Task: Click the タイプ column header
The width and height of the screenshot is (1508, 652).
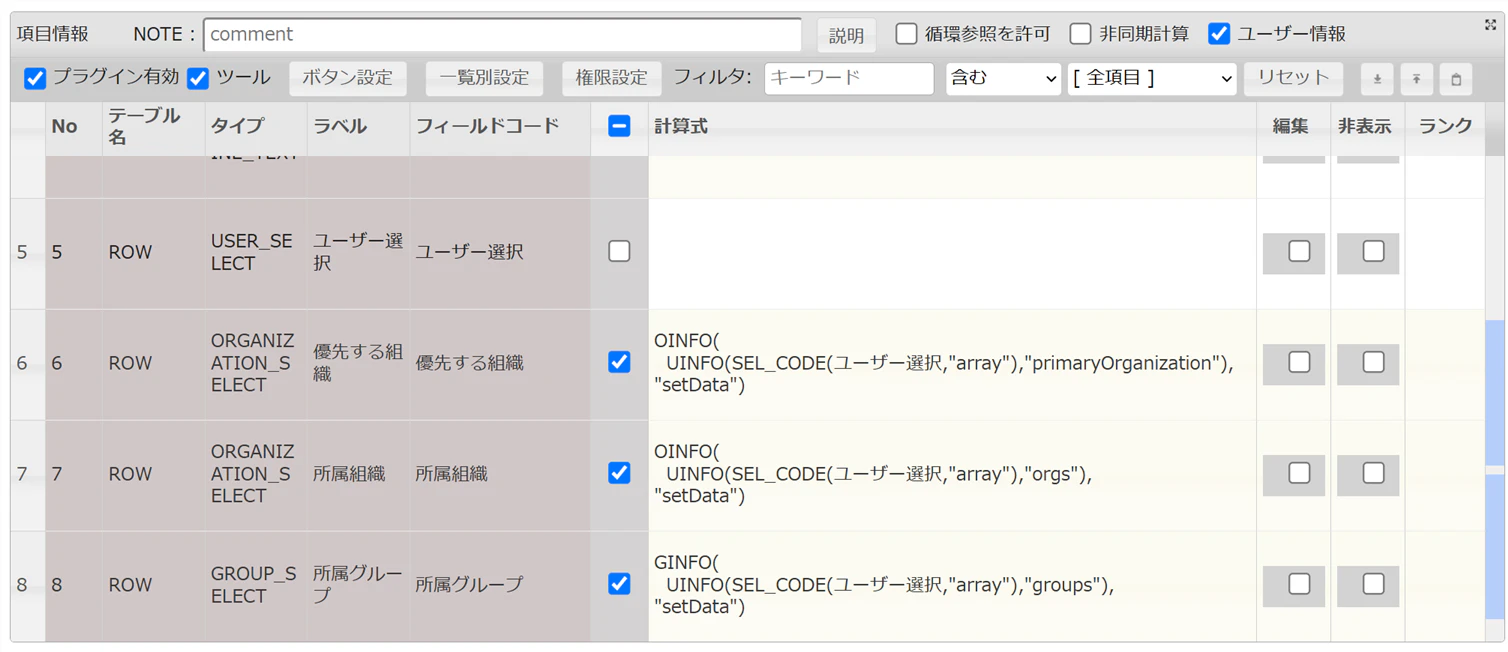Action: 255,127
